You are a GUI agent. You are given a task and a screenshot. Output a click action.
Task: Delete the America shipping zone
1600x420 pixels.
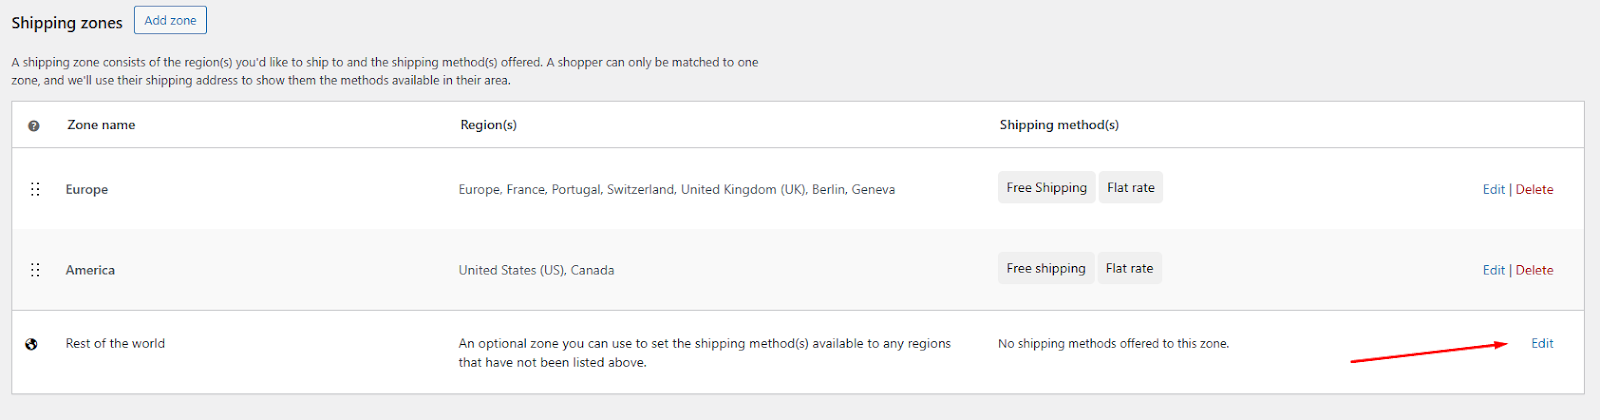click(x=1534, y=270)
